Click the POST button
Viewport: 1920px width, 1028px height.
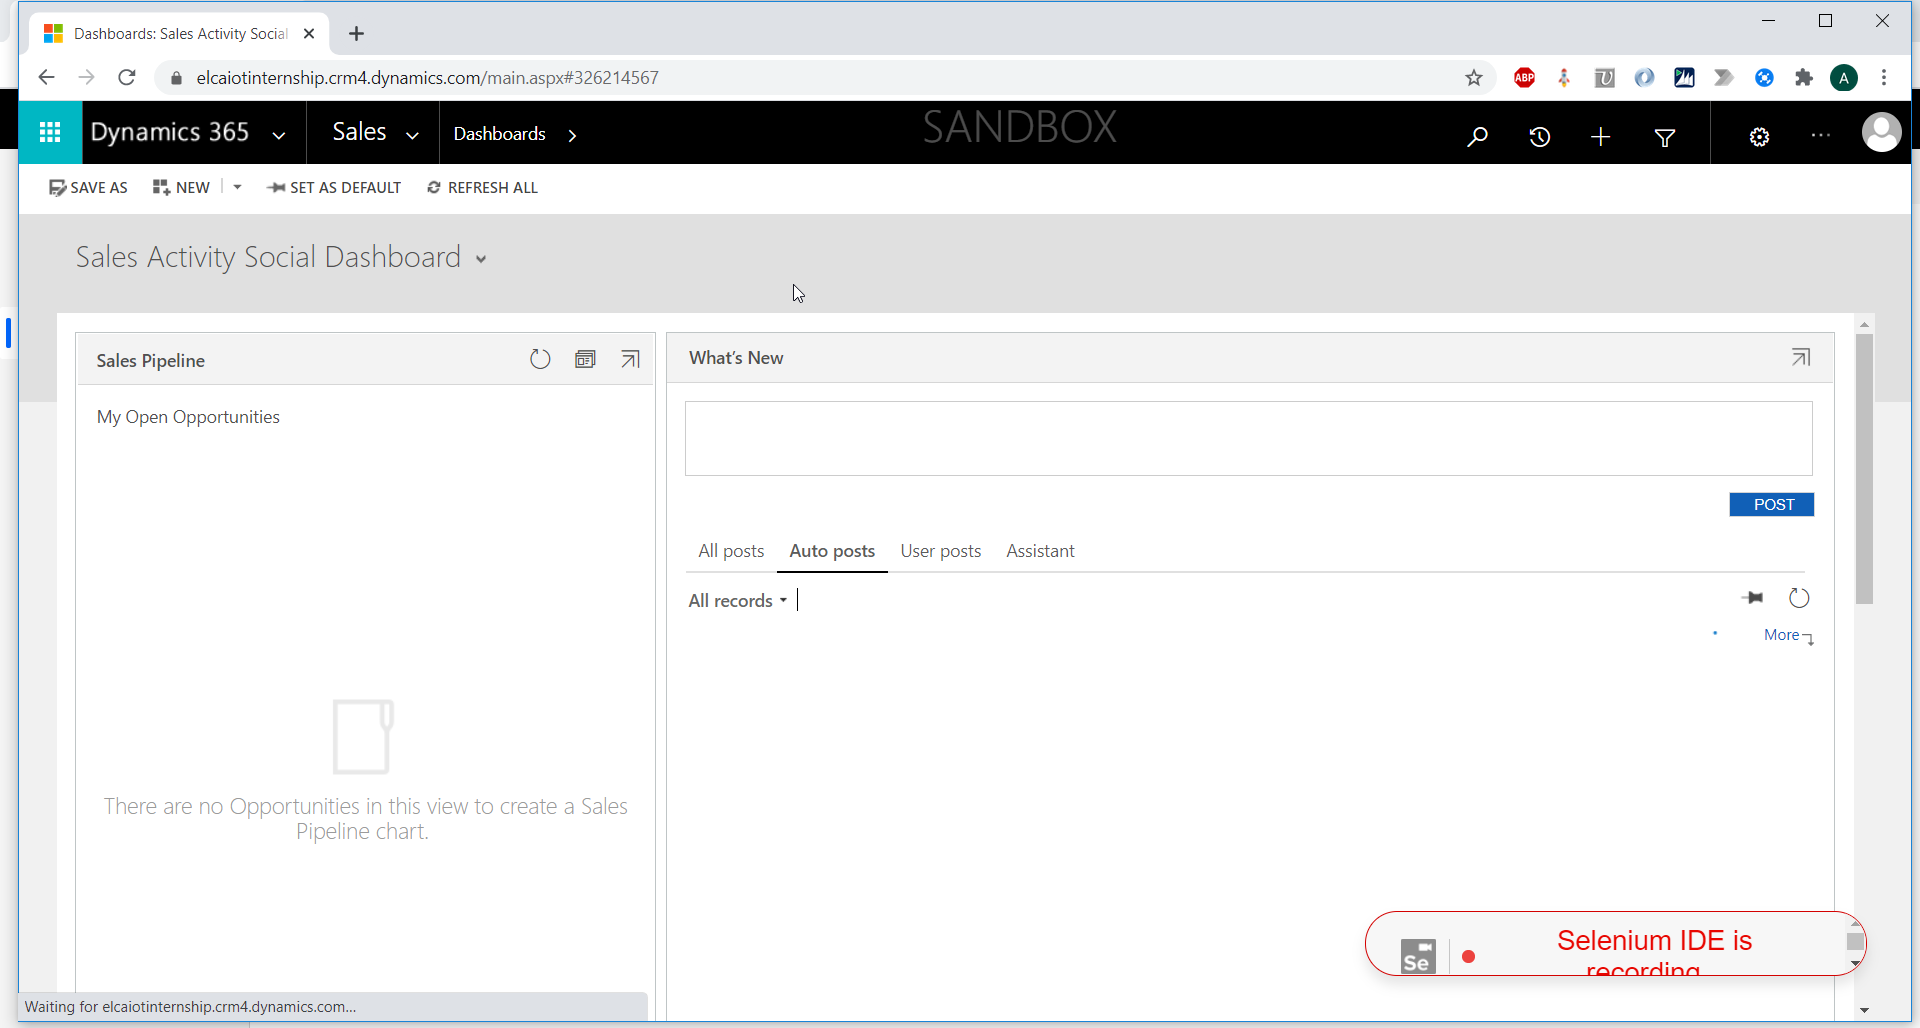point(1771,505)
